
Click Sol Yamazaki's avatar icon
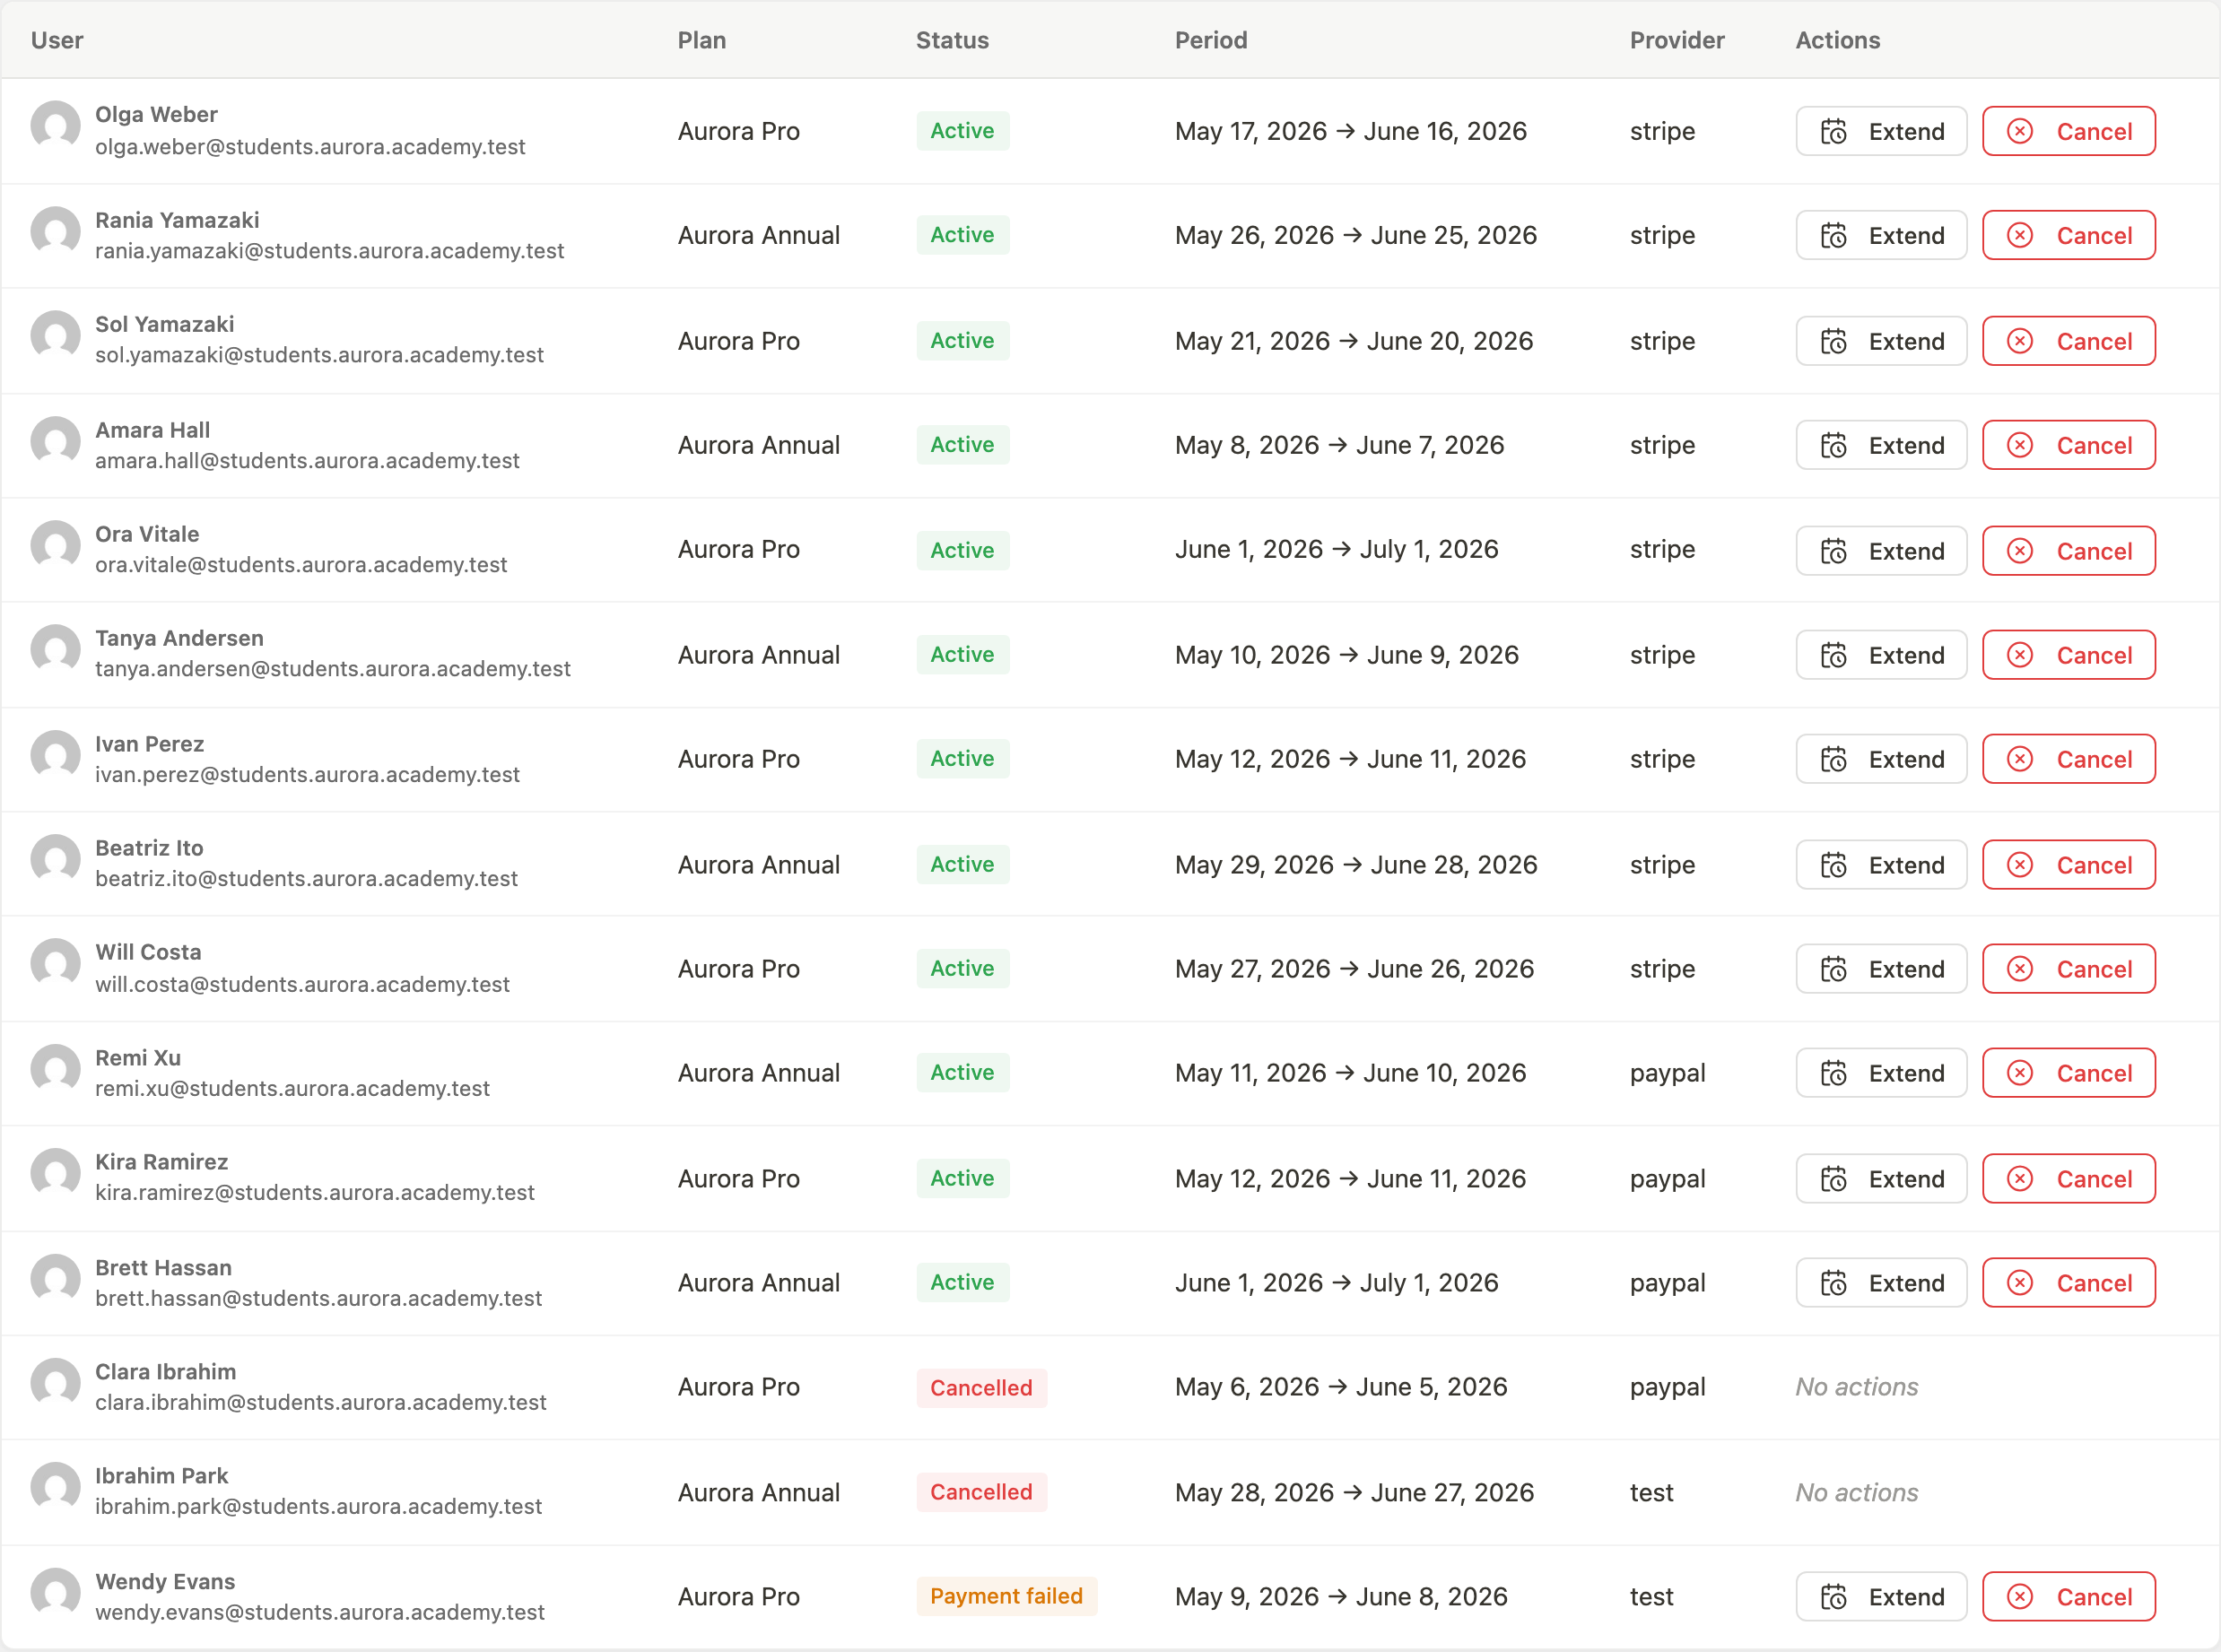coord(56,336)
